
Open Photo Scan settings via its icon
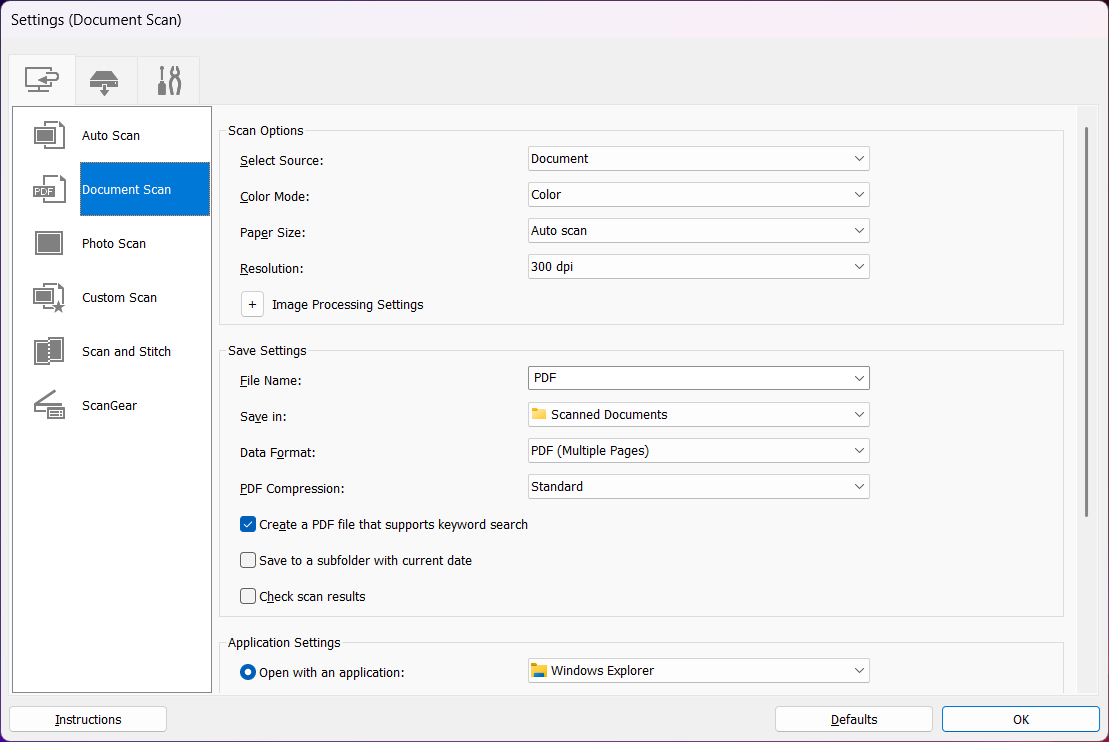(x=49, y=243)
